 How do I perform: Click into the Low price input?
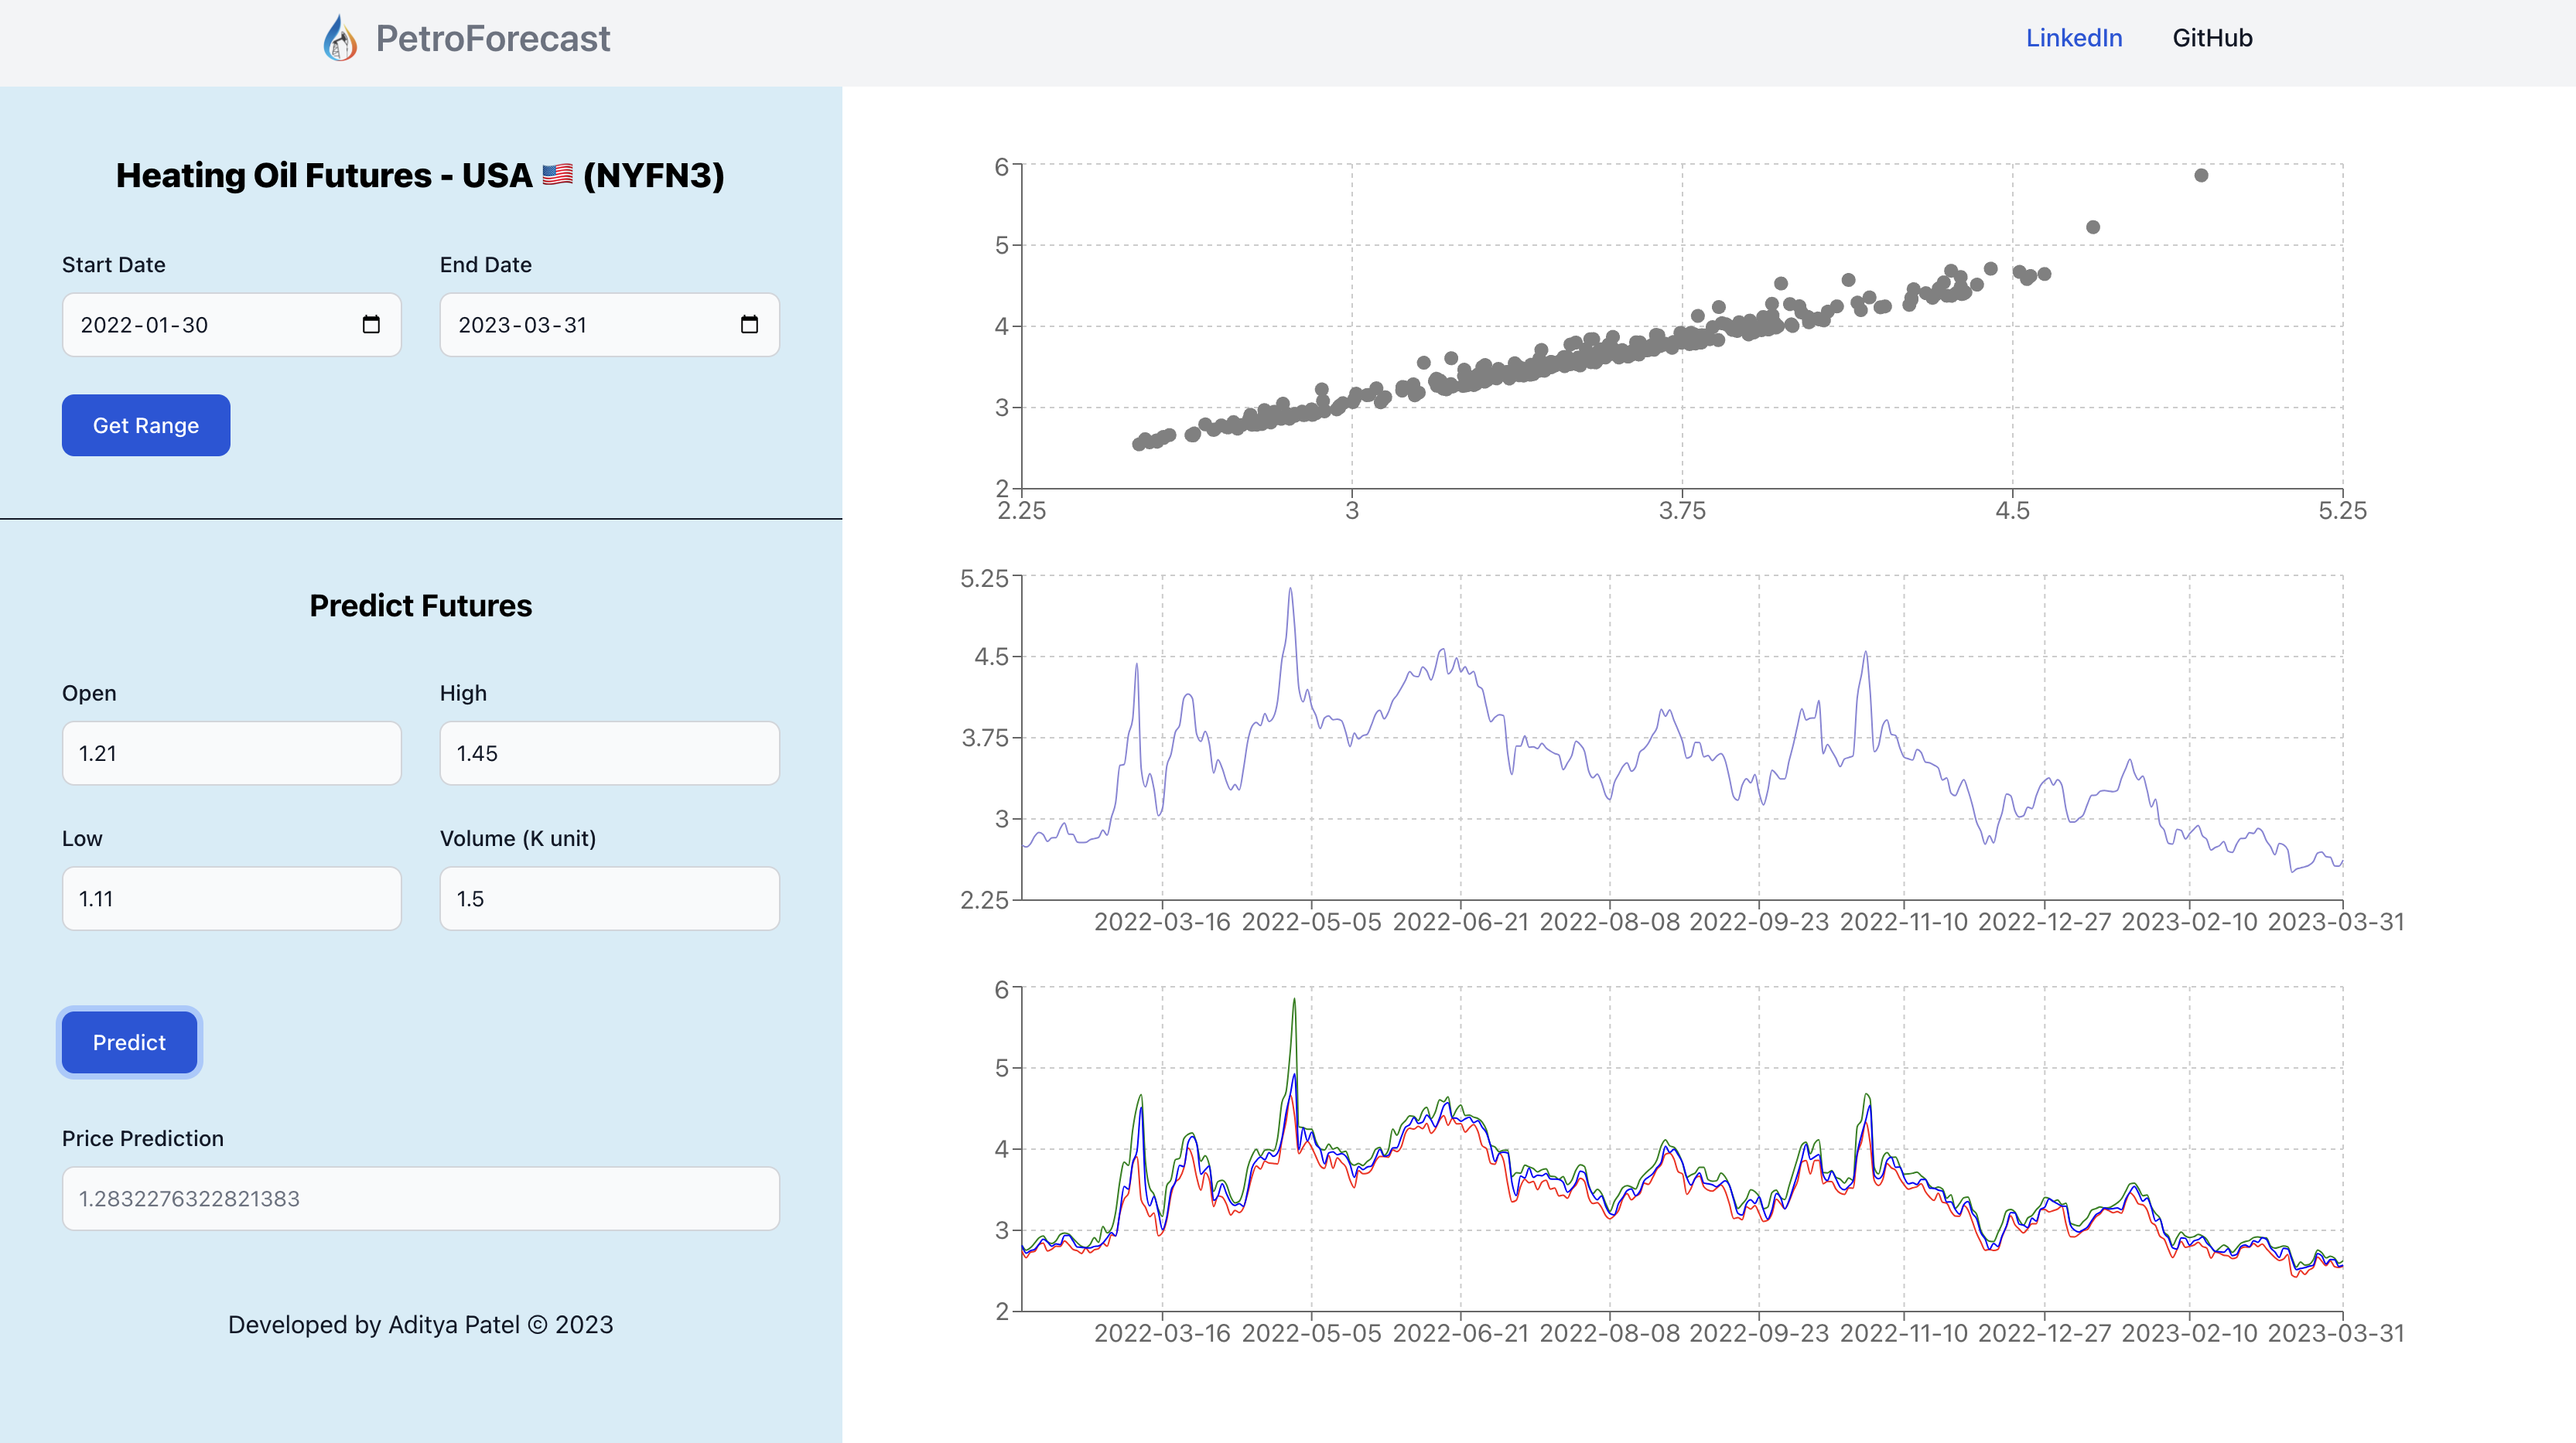(231, 898)
